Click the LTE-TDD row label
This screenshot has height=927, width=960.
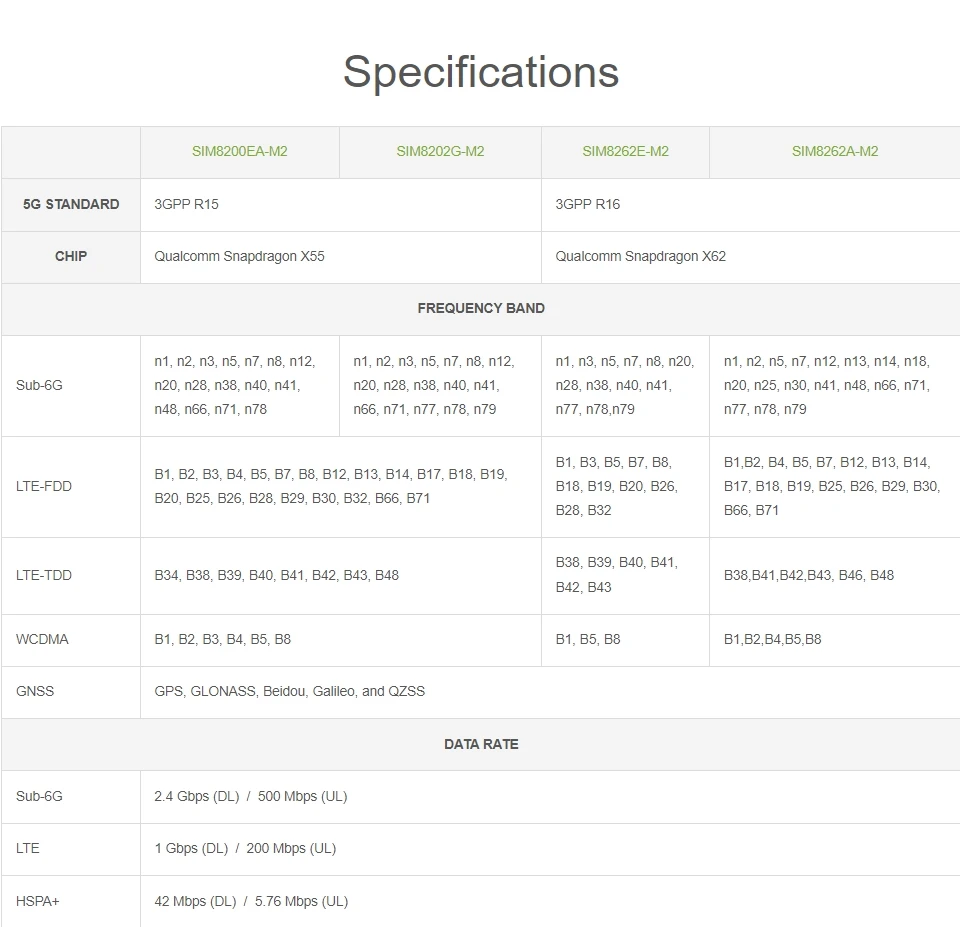tap(44, 575)
